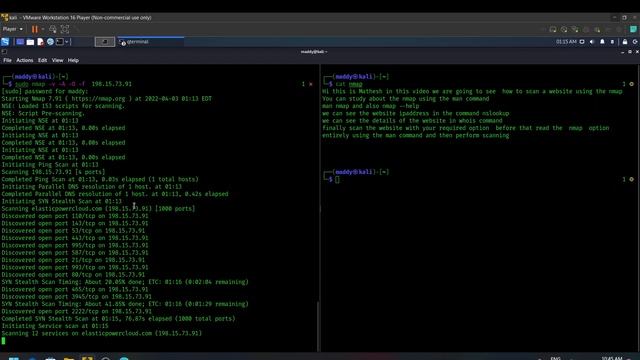Mute or adjust volume via speaker icon
Viewport: 640px width, 360px height.
pyautogui.click(x=592, y=42)
